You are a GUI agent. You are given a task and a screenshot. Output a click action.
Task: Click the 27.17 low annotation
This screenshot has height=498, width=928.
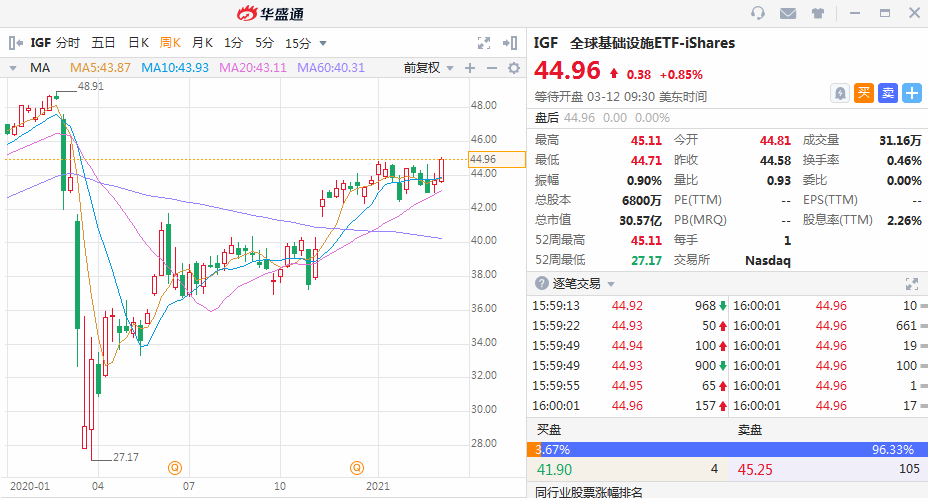(x=125, y=457)
